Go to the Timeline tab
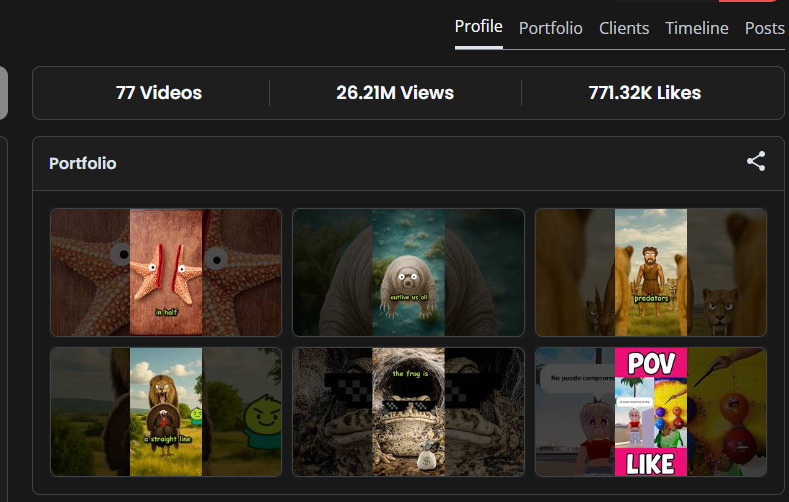 pyautogui.click(x=696, y=28)
